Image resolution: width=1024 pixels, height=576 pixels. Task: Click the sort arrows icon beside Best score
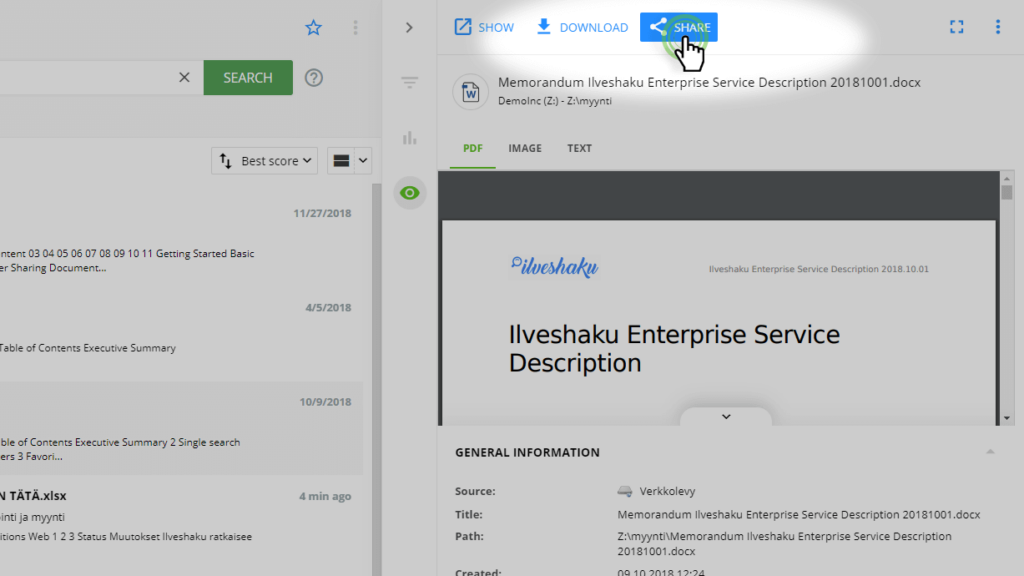tap(225, 161)
